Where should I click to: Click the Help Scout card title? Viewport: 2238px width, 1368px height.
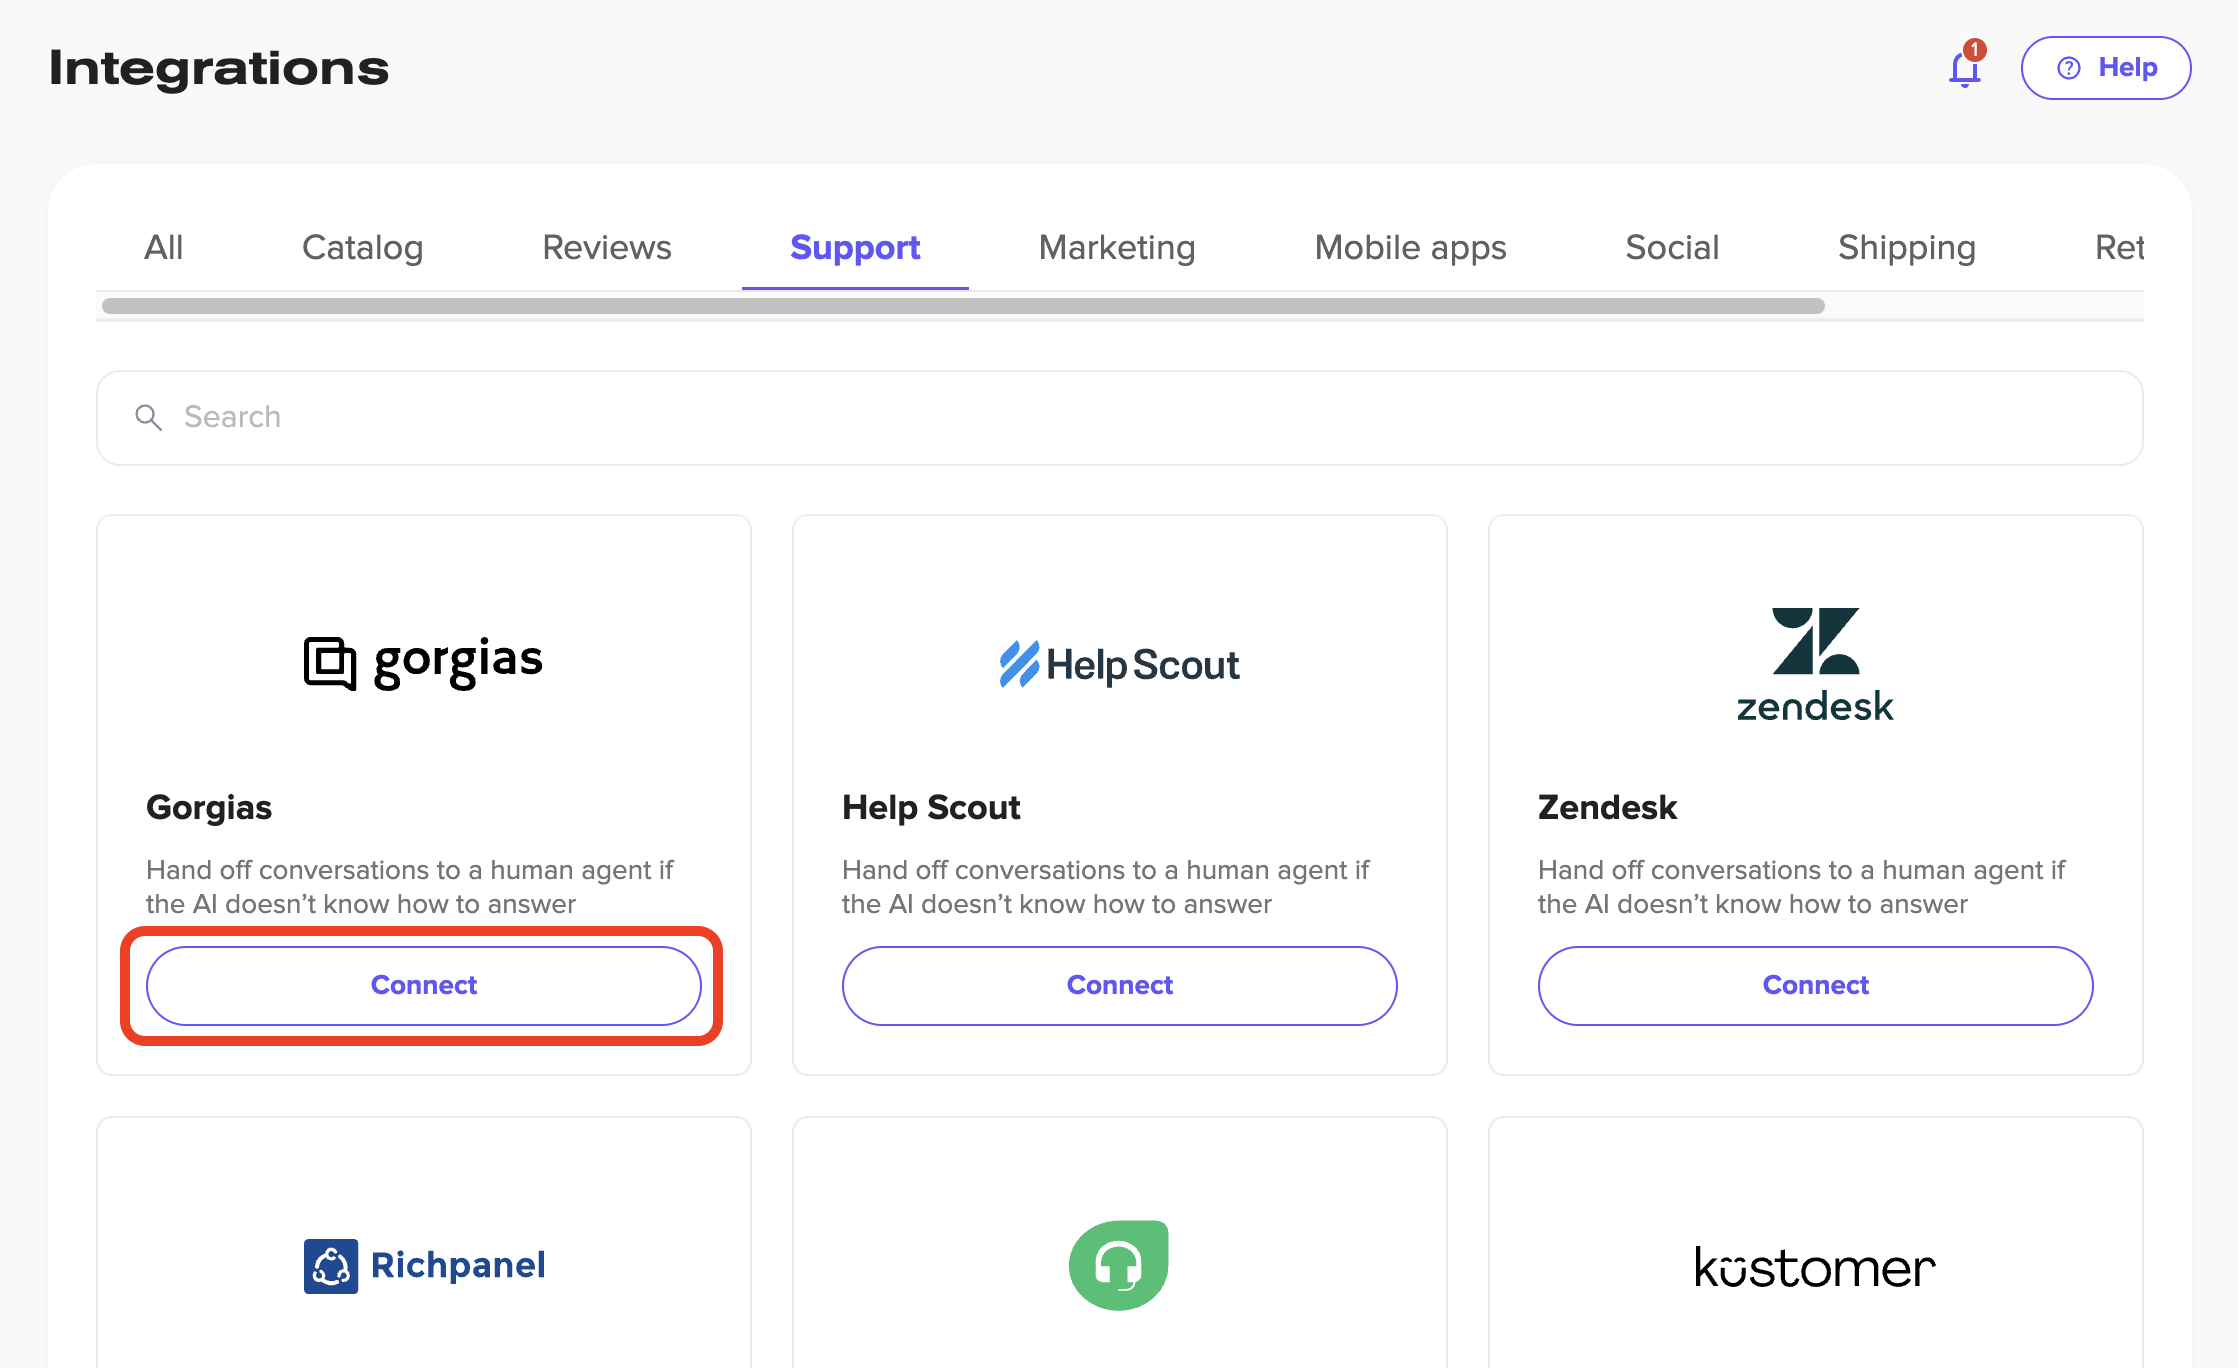click(931, 807)
